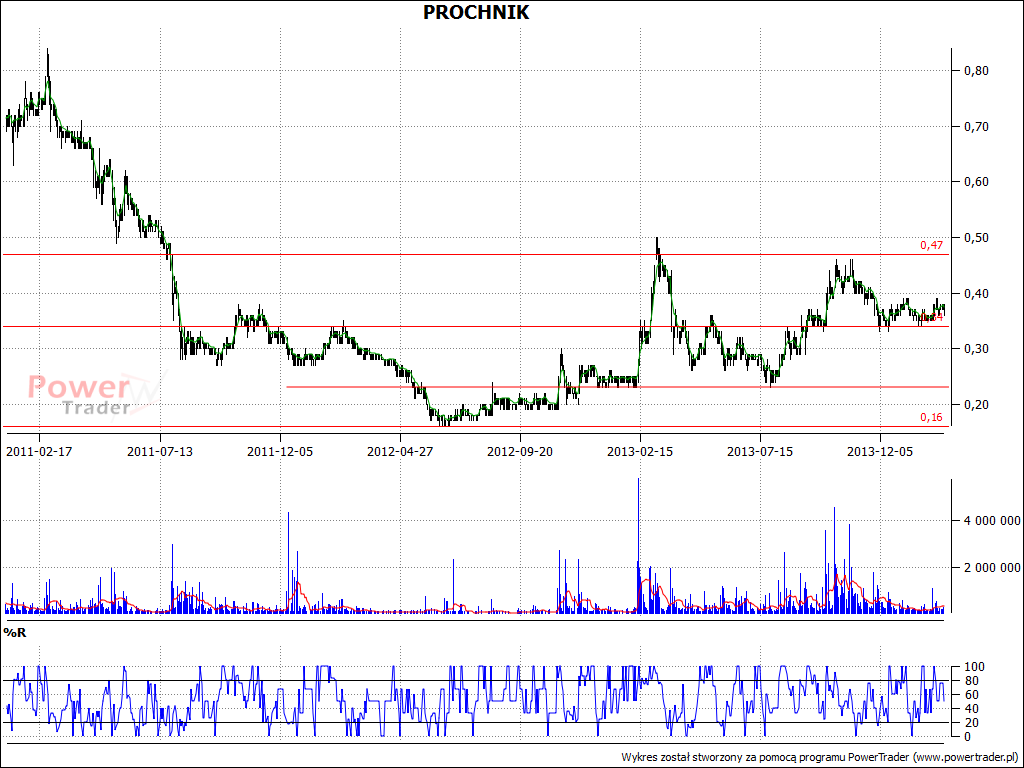Click the 0,20 price axis label
Image resolution: width=1024 pixels, height=768 pixels.
coord(976,405)
